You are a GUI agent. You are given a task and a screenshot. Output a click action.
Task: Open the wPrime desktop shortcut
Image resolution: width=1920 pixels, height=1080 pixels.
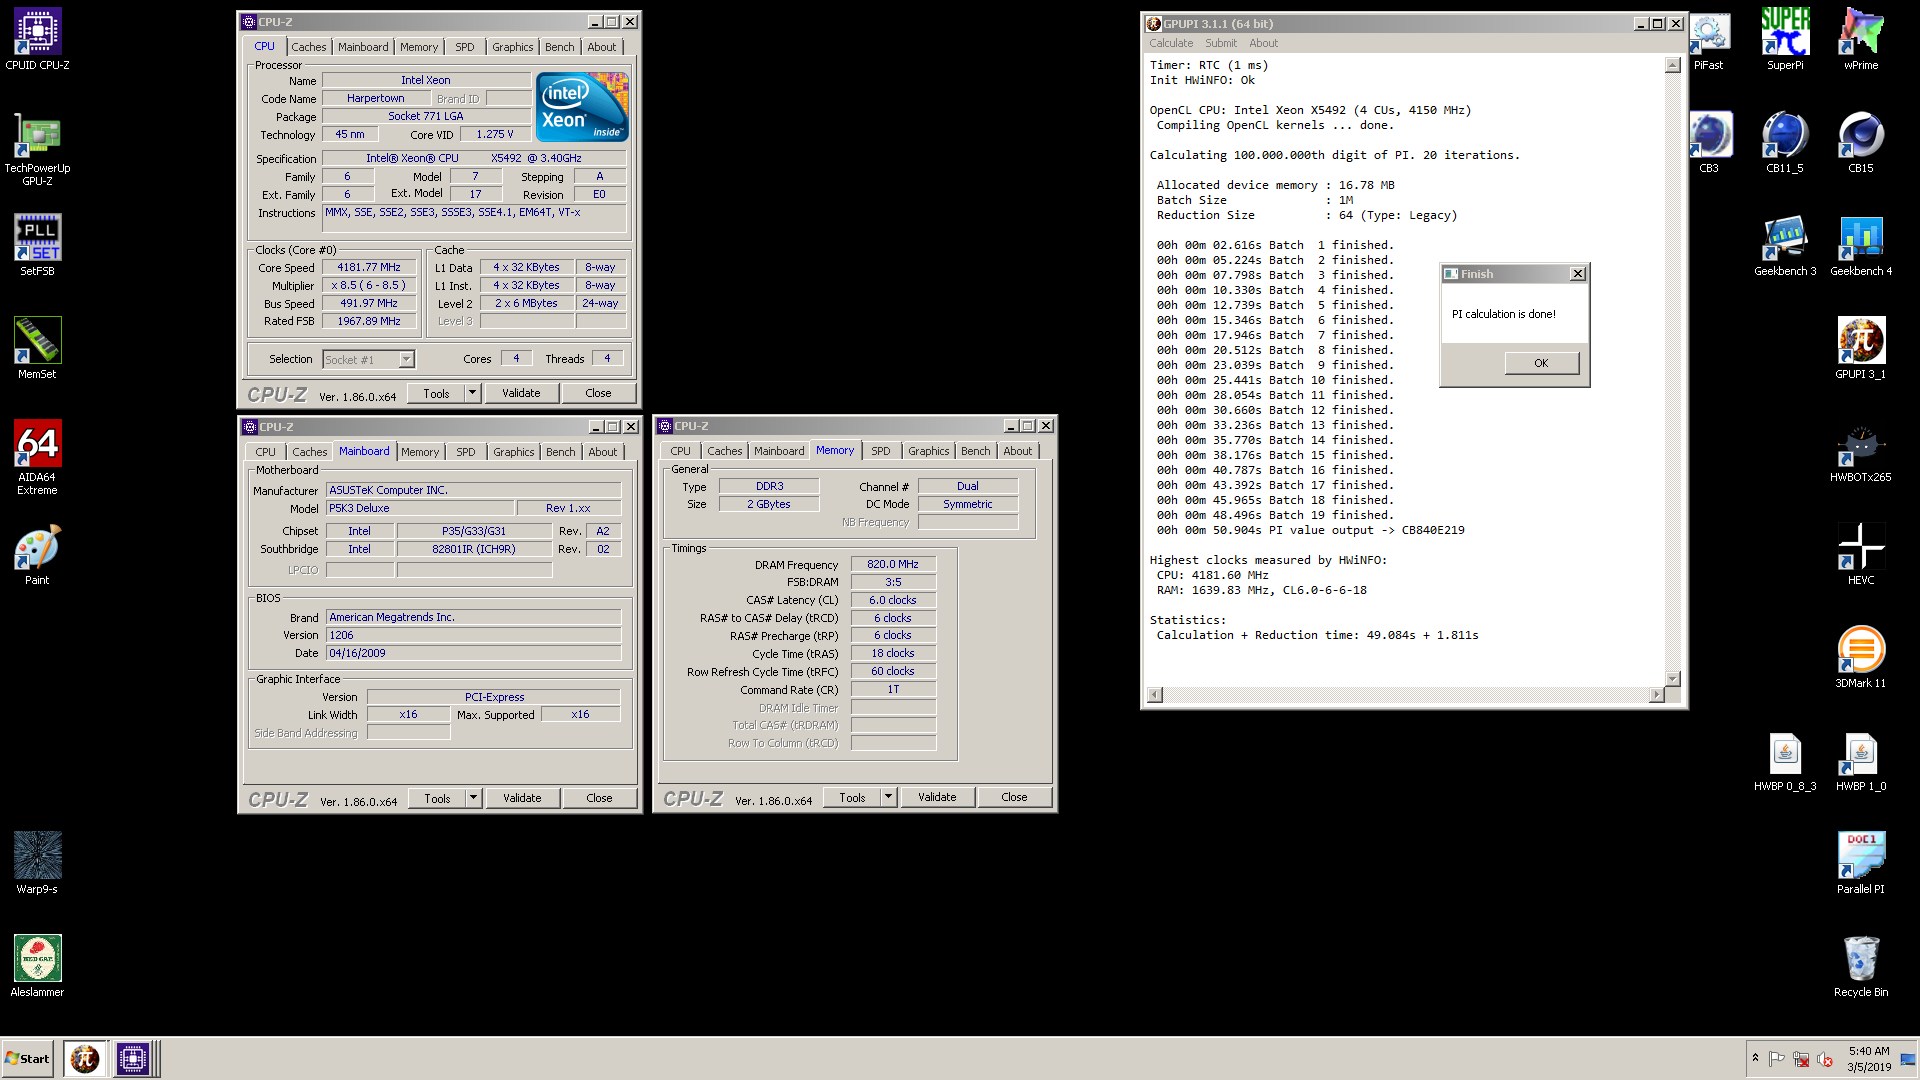1861,40
